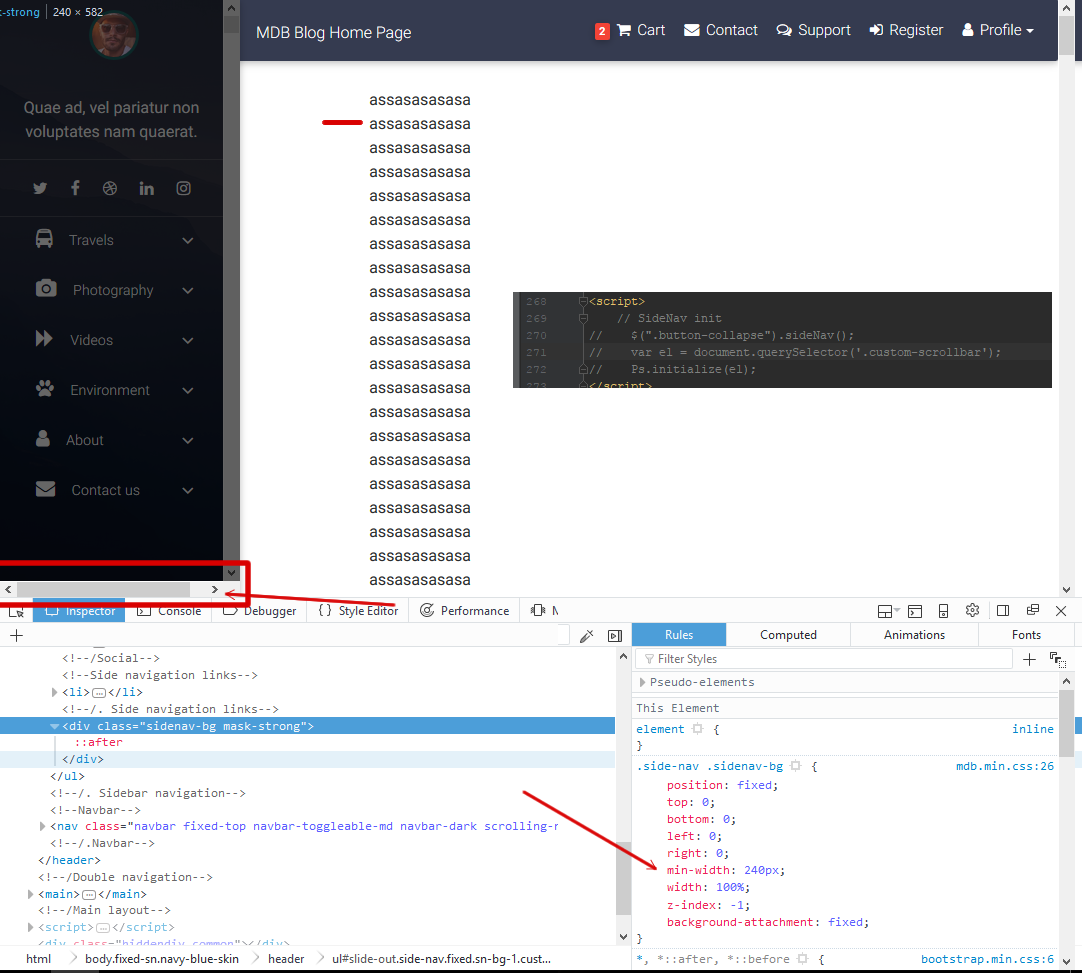Click the sidebar horizontal scrollbar right arrow
The height and width of the screenshot is (973, 1082).
click(215, 589)
